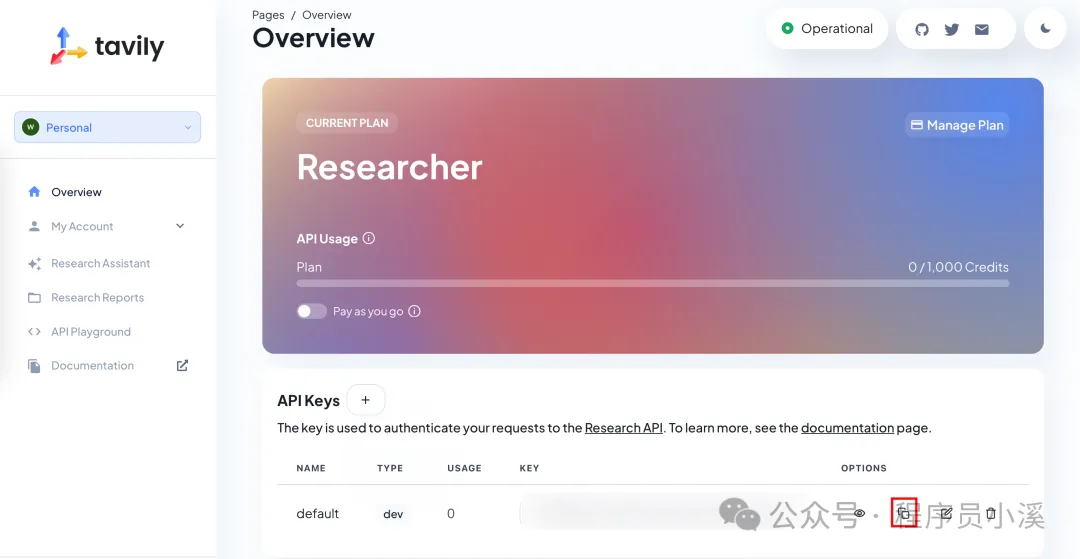Image resolution: width=1080 pixels, height=559 pixels.
Task: Click Manage Plan button
Action: (x=957, y=125)
